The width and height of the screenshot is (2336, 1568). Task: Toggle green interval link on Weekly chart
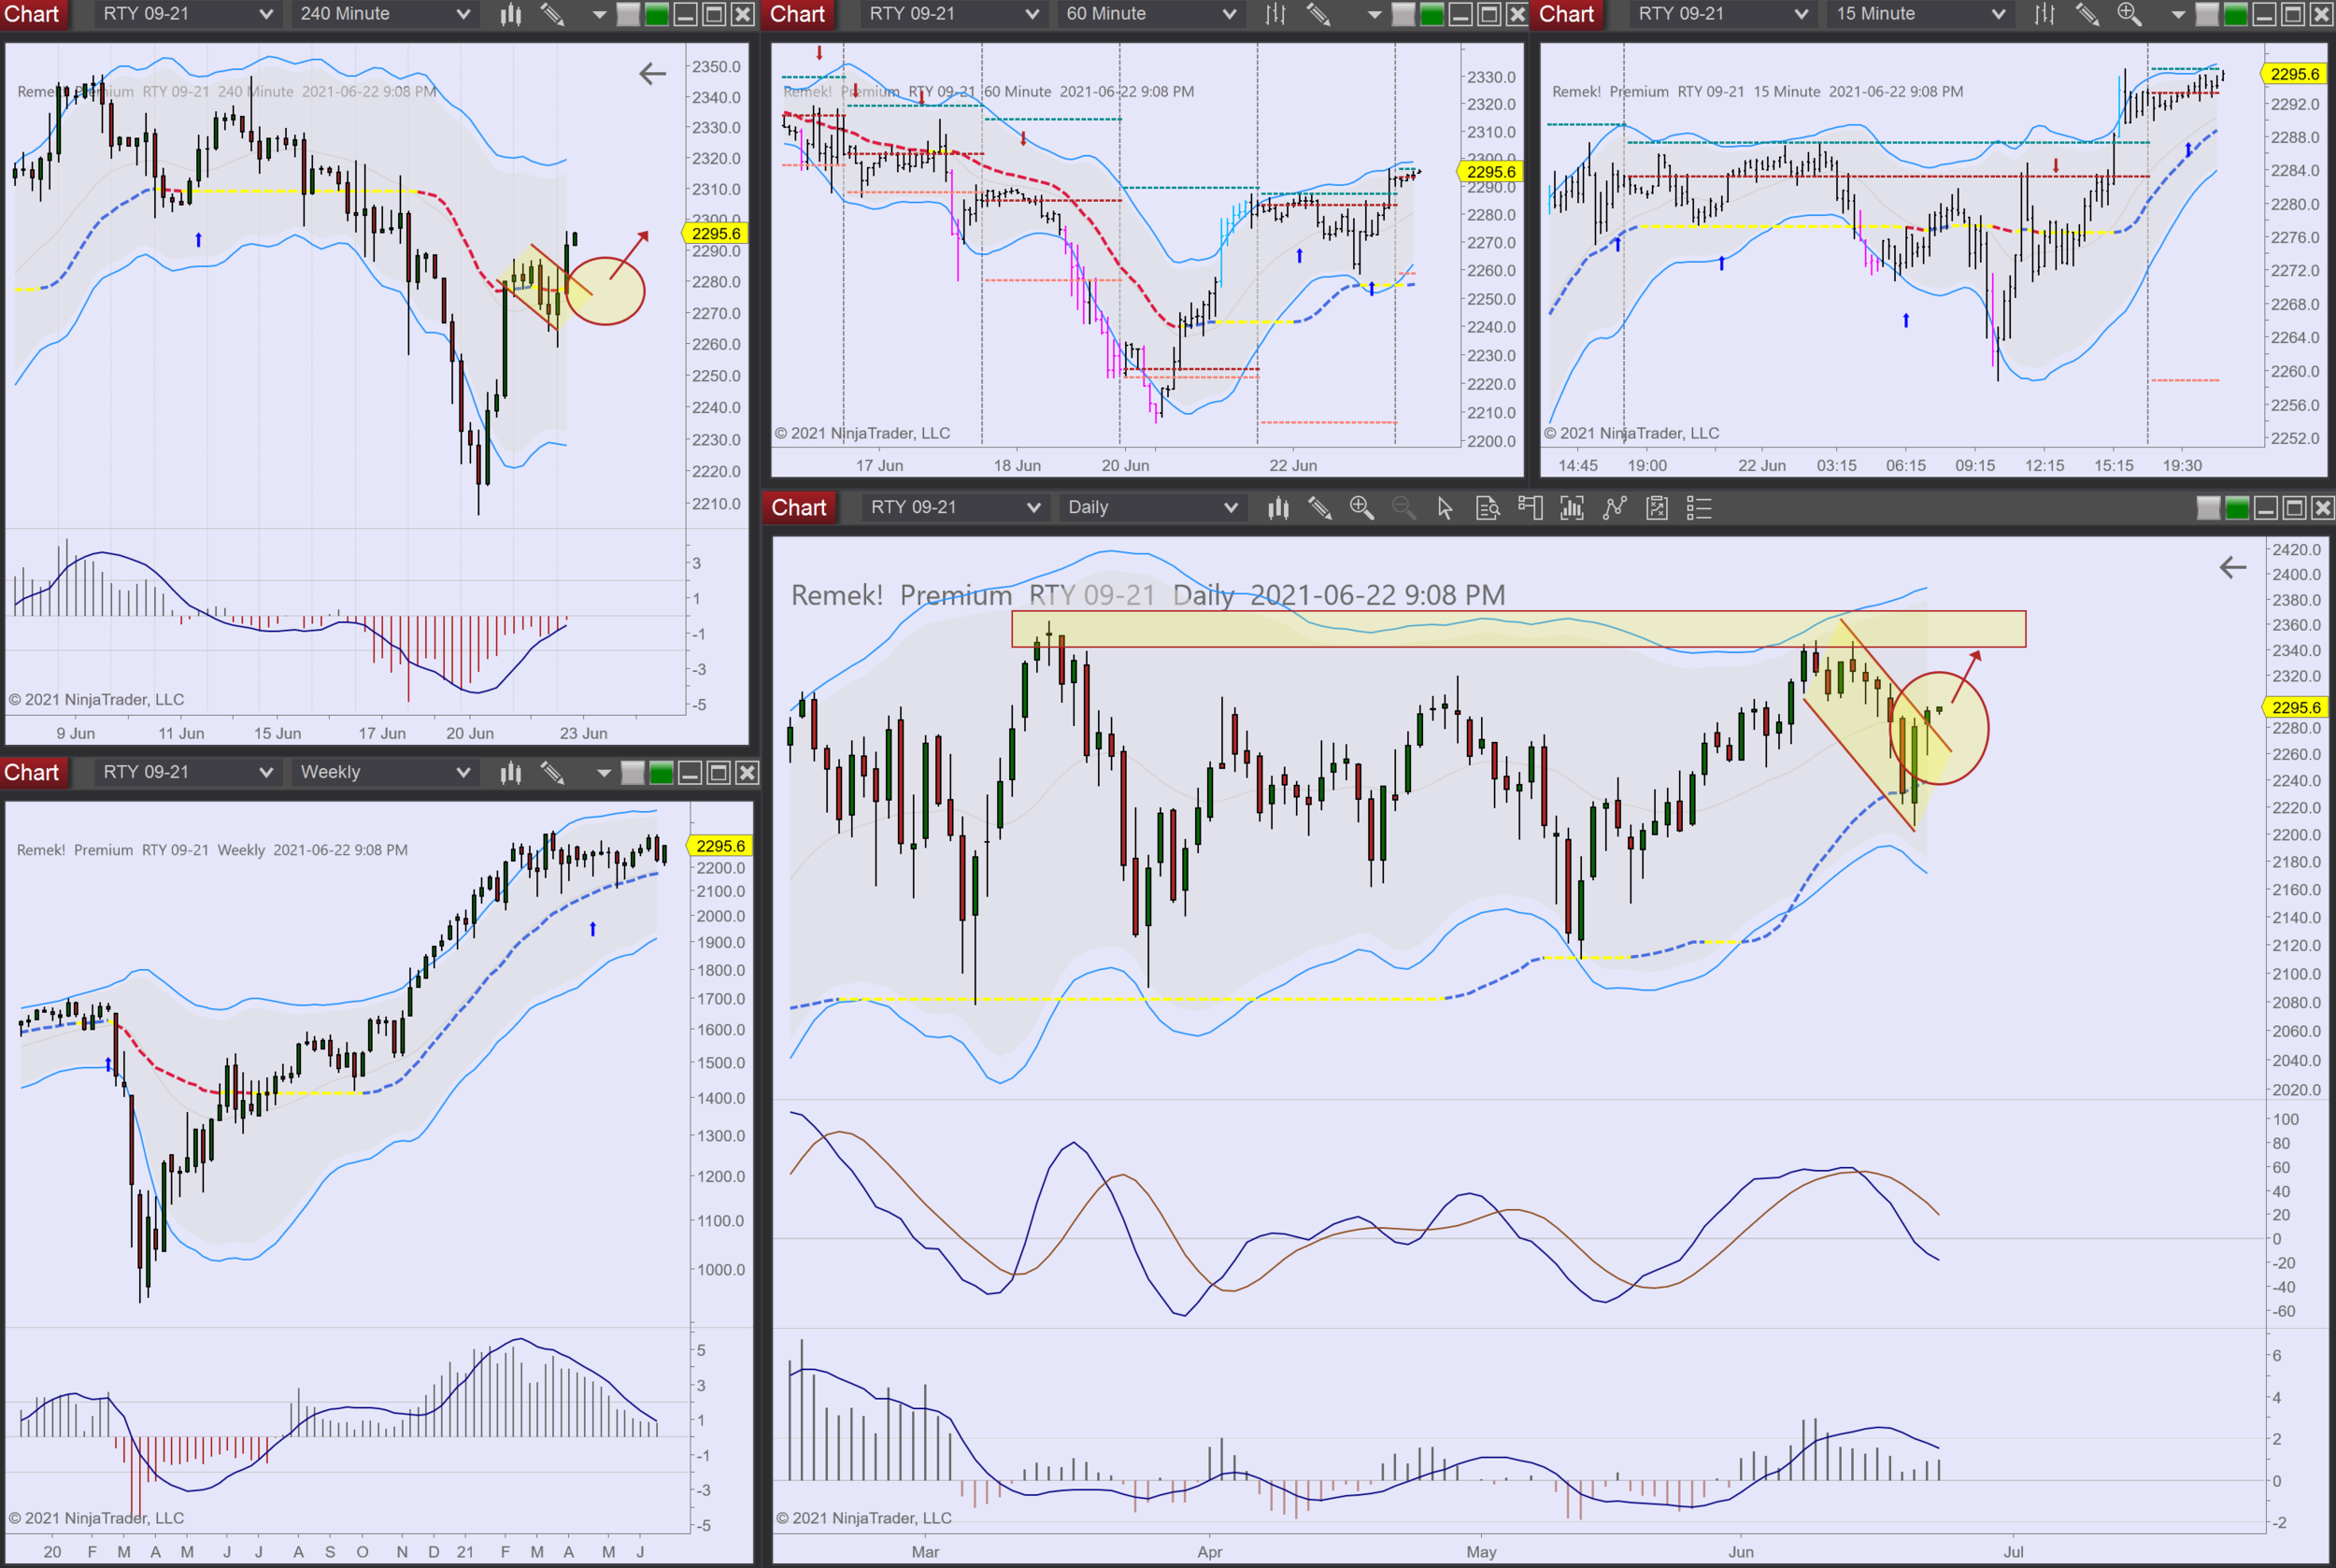662,773
